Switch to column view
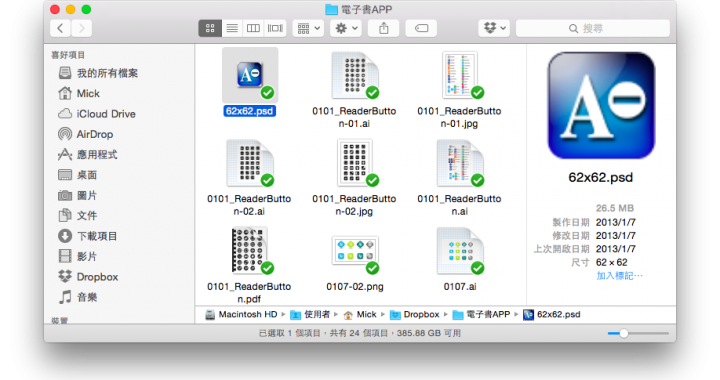The width and height of the screenshot is (720, 380). [253, 28]
